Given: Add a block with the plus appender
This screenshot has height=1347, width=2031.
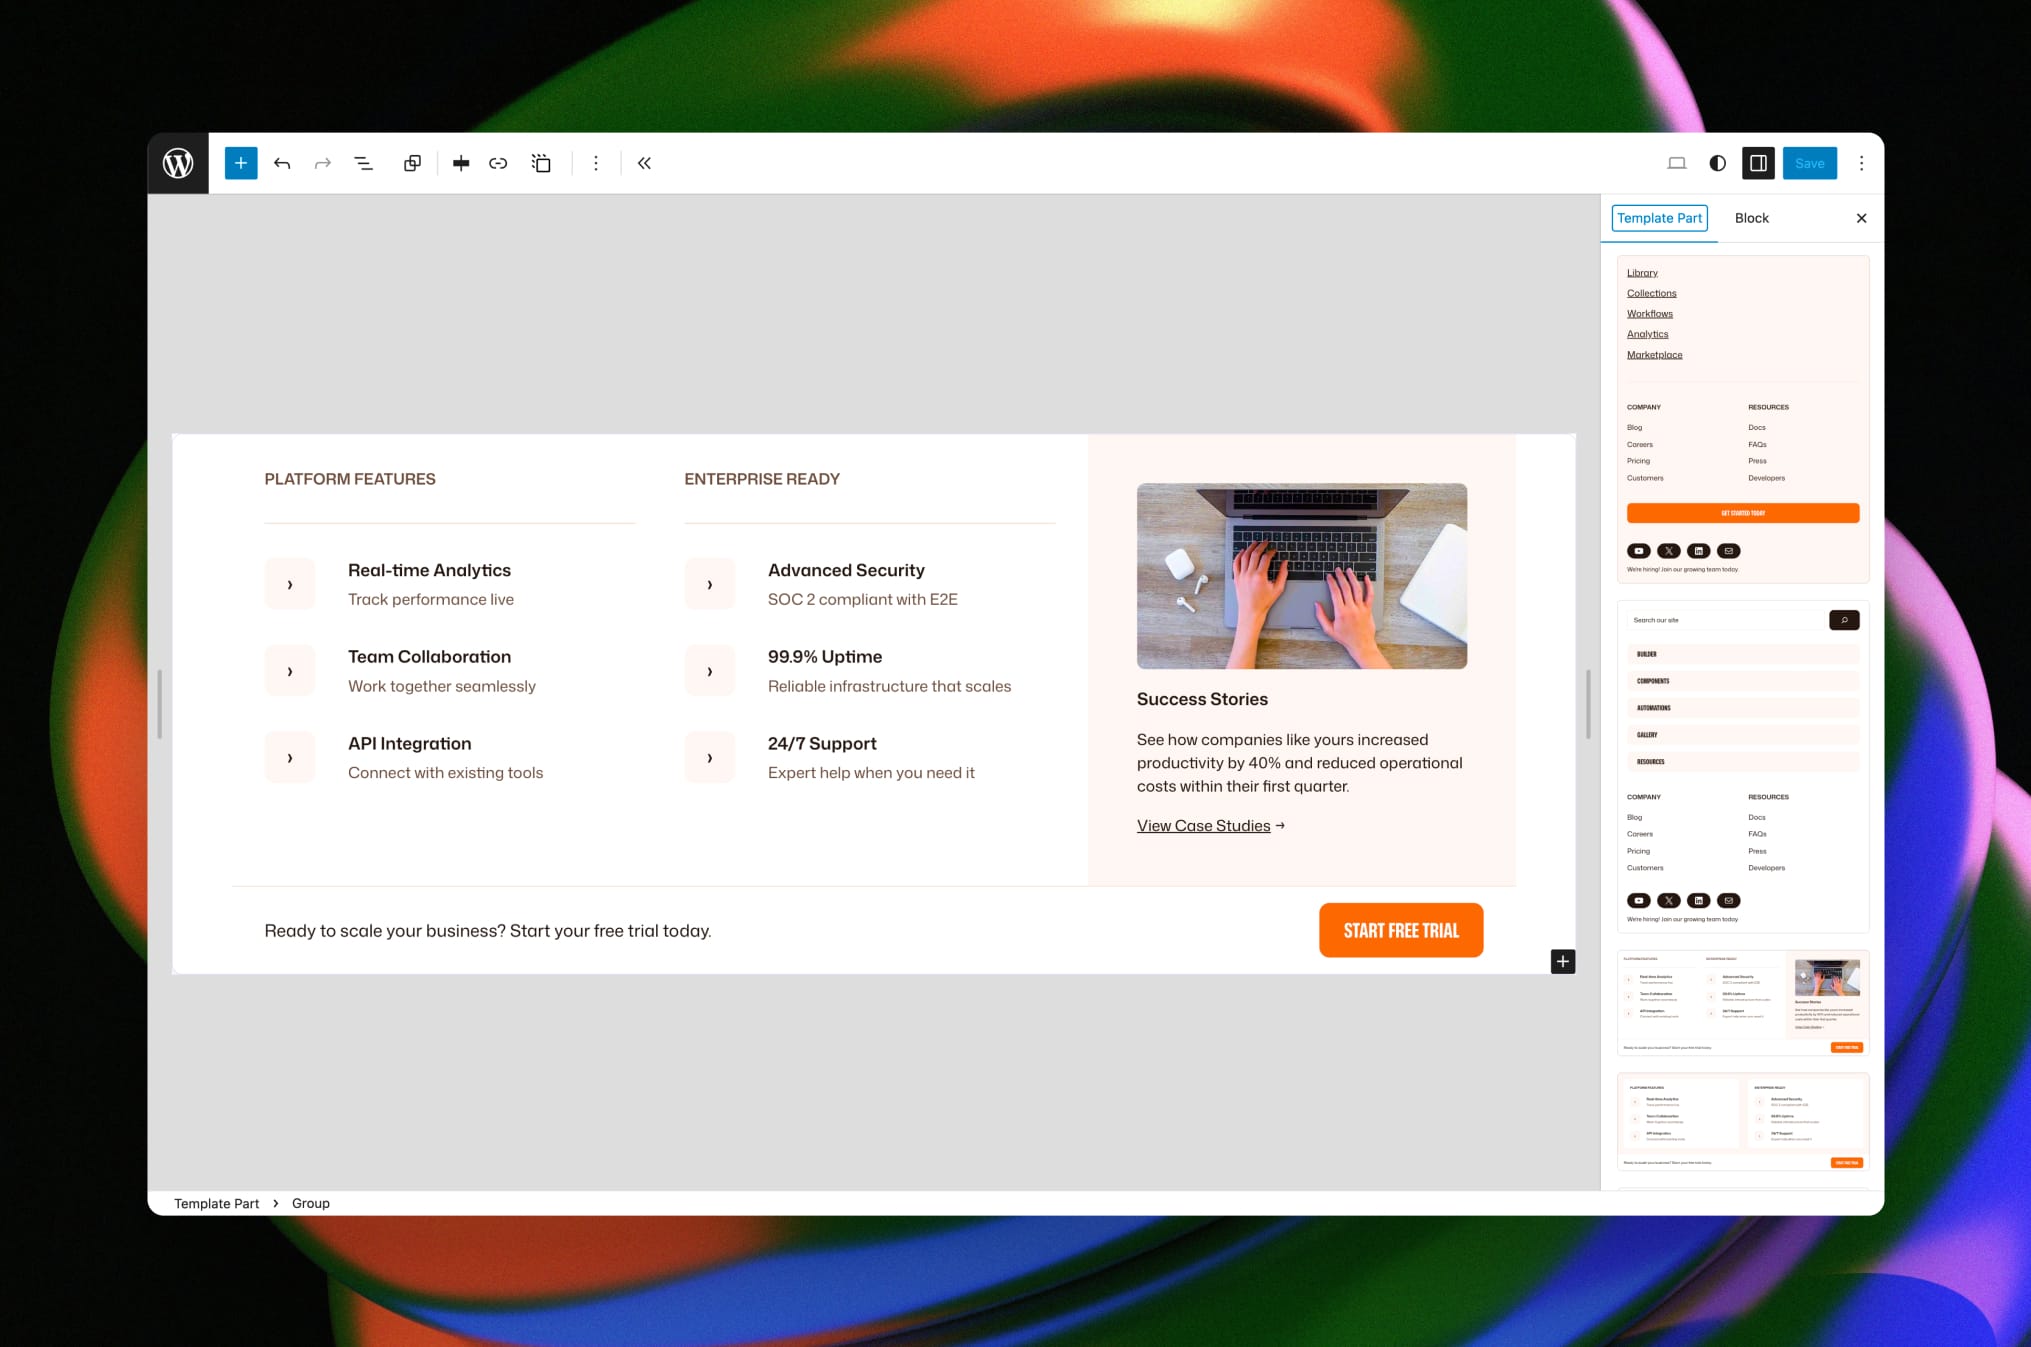Looking at the screenshot, I should 1562,961.
